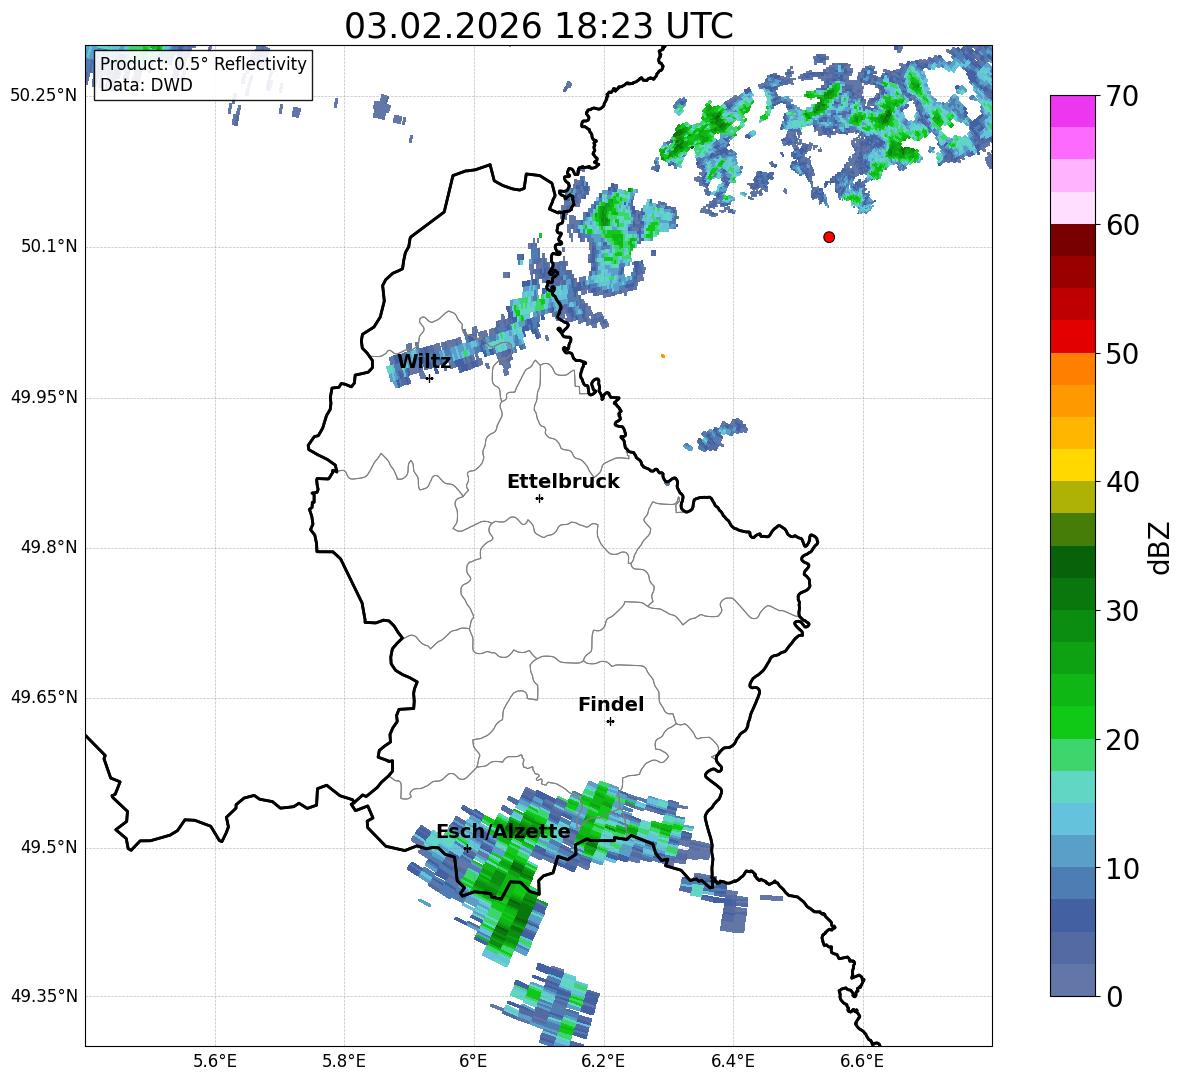Click the Wiltz cross marker
Image resolution: width=1184 pixels, height=1081 pixels.
click(429, 378)
